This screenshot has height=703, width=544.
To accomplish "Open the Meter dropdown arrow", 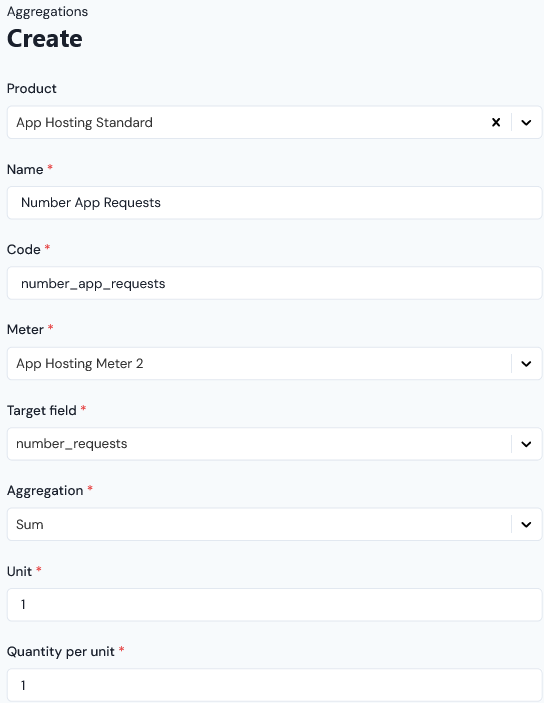I will 526,364.
